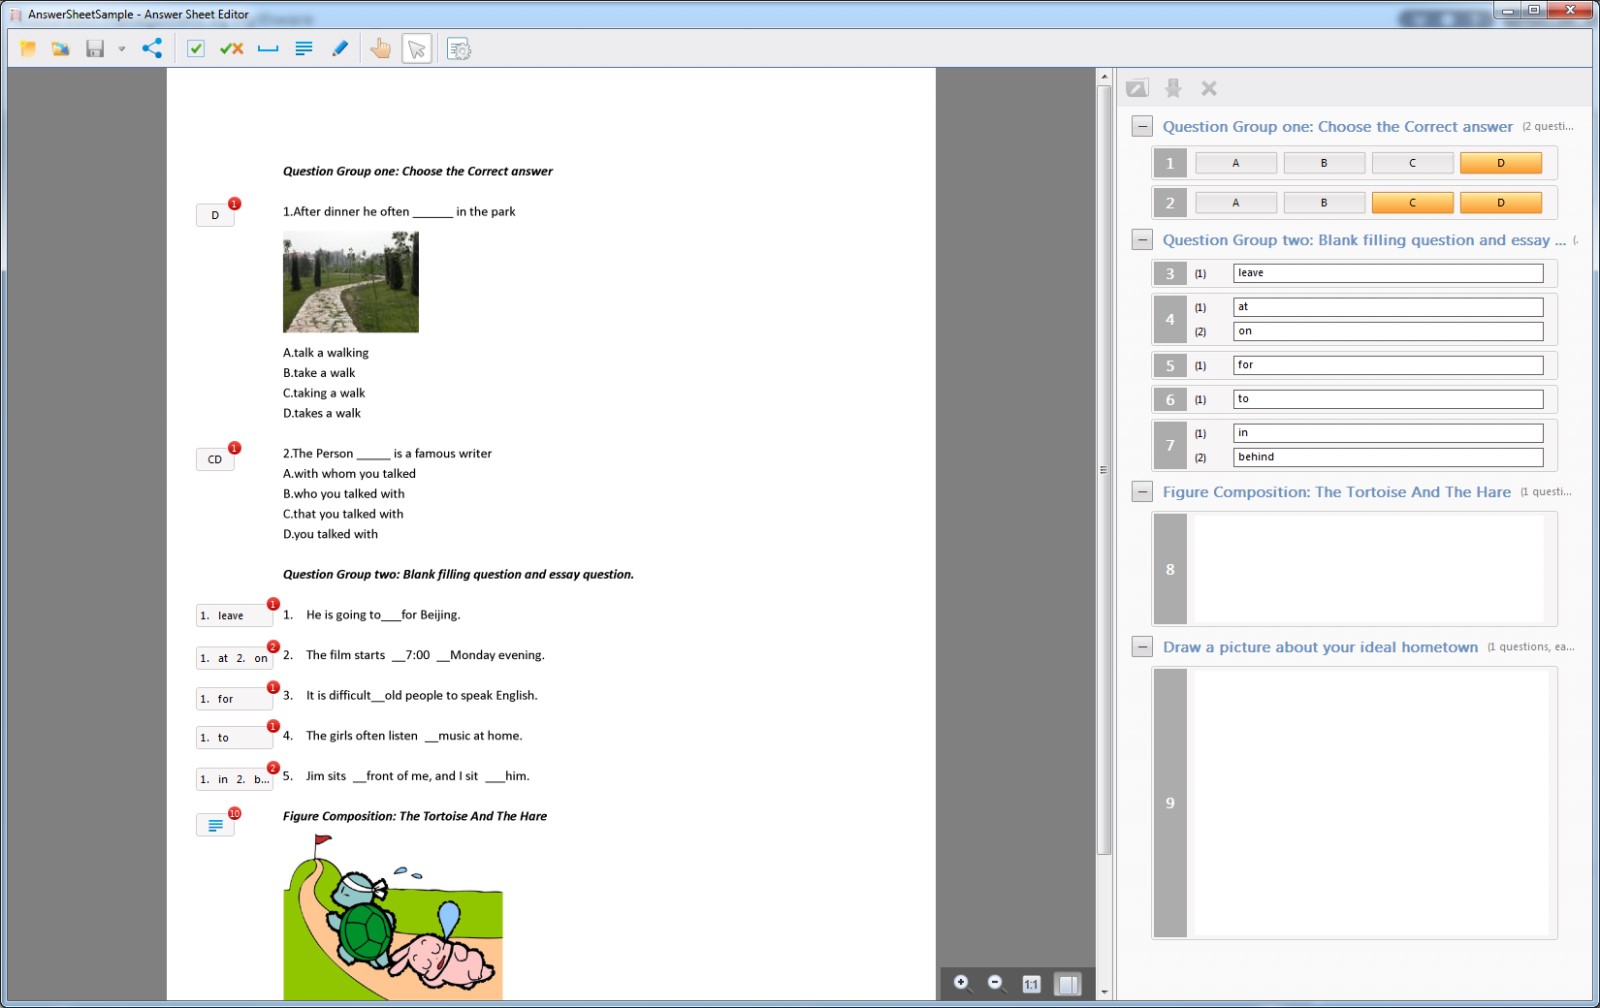
Task: Collapse Question Group one section
Action: pos(1141,126)
